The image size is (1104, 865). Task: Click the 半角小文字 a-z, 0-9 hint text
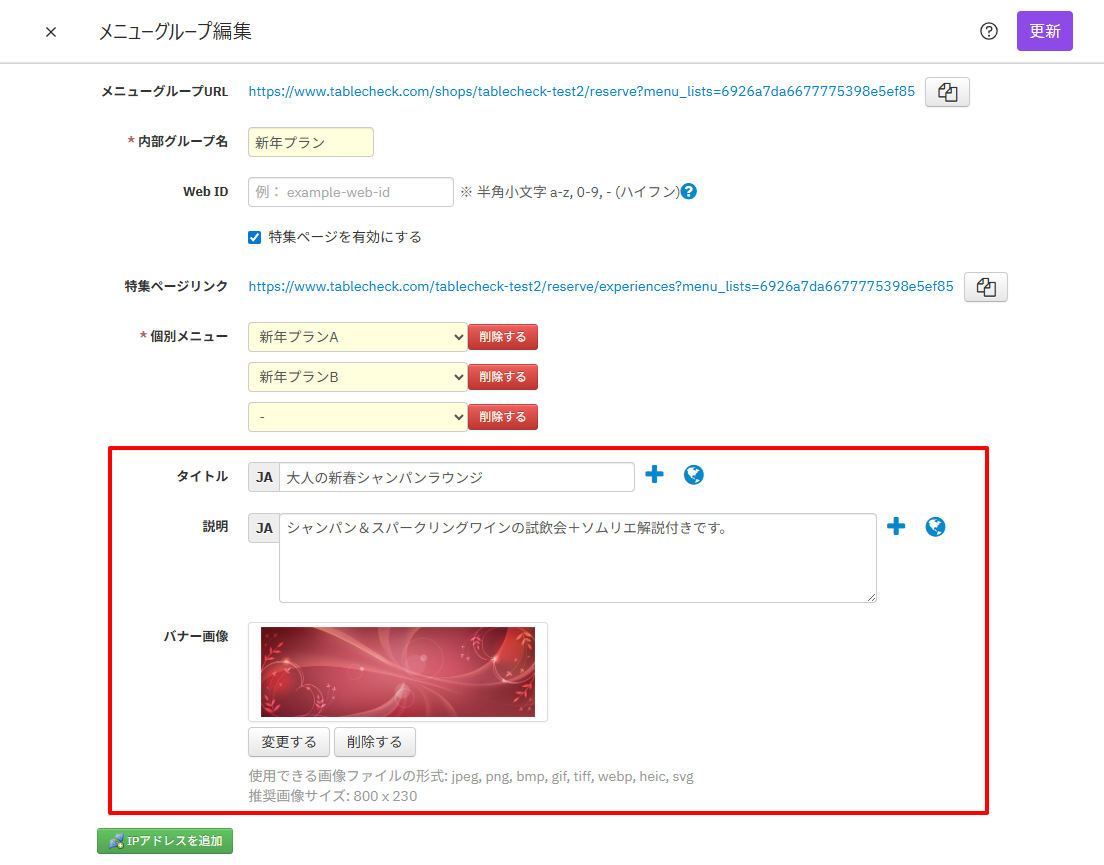(x=570, y=191)
